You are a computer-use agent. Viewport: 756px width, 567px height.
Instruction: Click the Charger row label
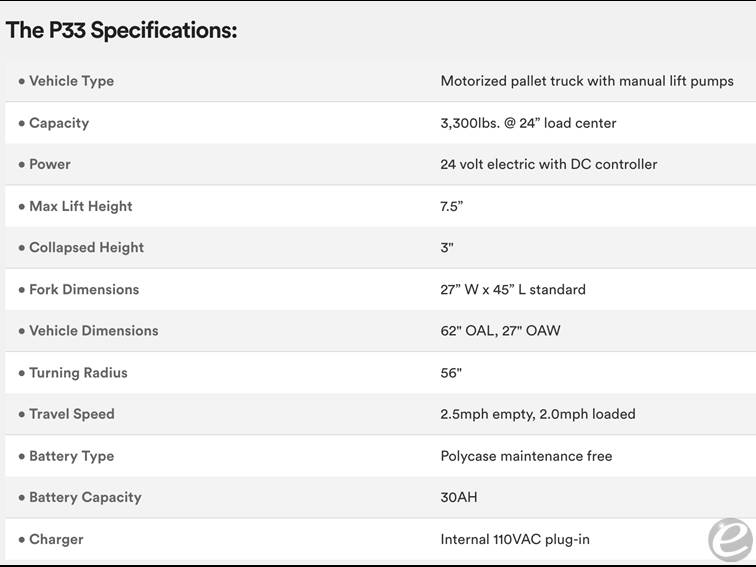tap(56, 539)
